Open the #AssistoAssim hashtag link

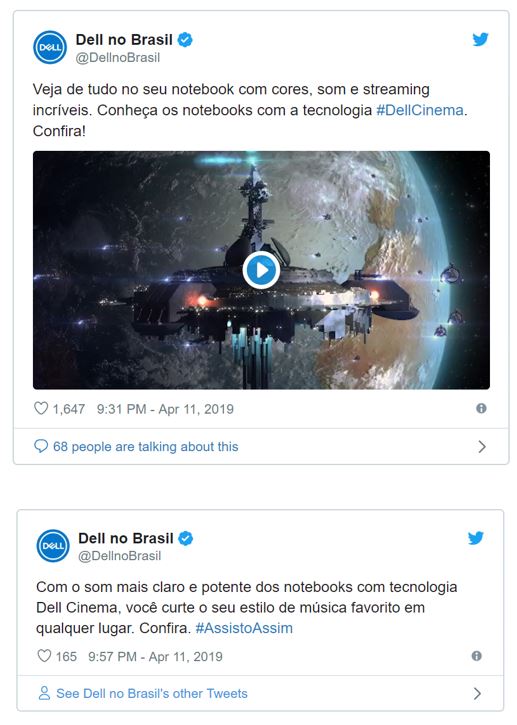coord(244,628)
